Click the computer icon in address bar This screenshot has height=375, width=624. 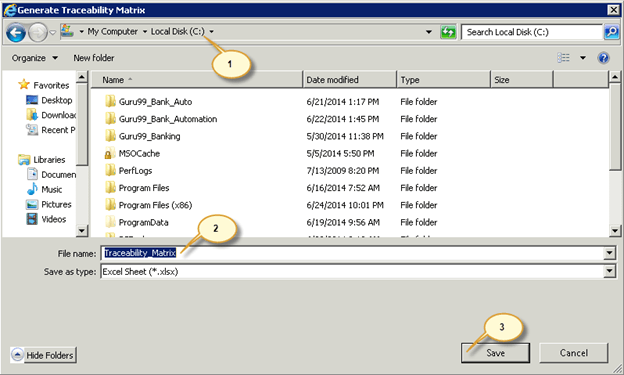coord(67,31)
